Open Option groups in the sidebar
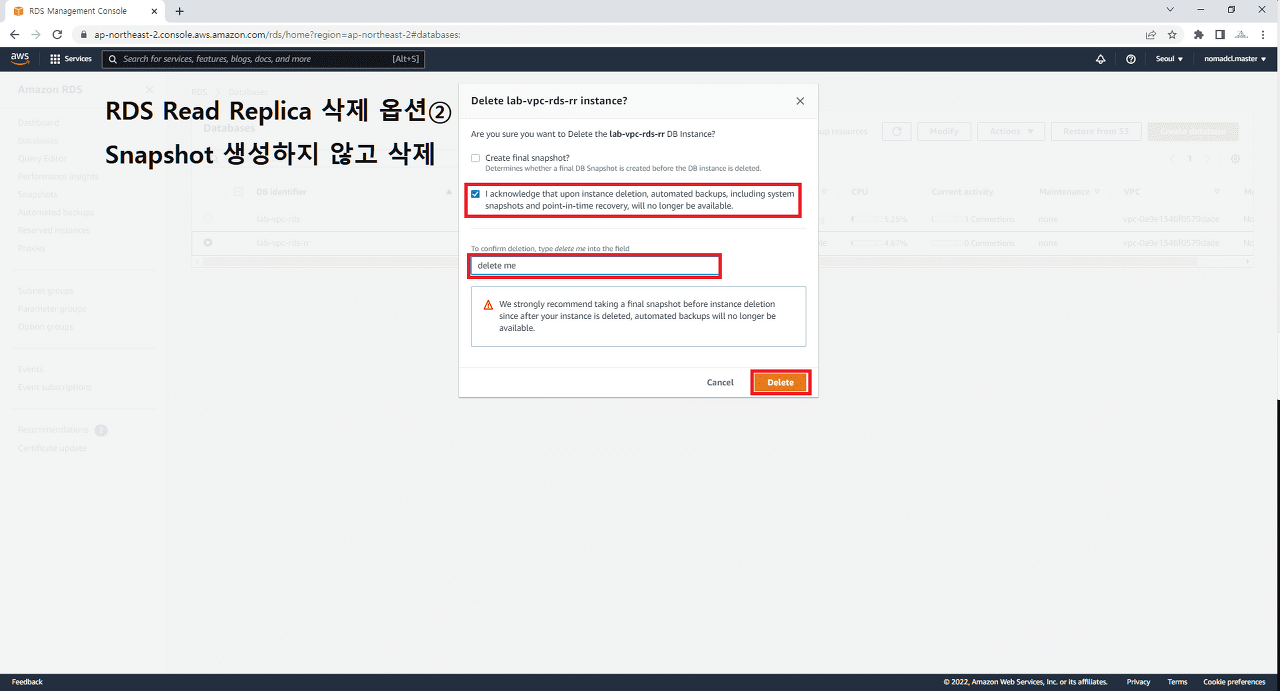Image resolution: width=1280 pixels, height=691 pixels. coord(46,327)
